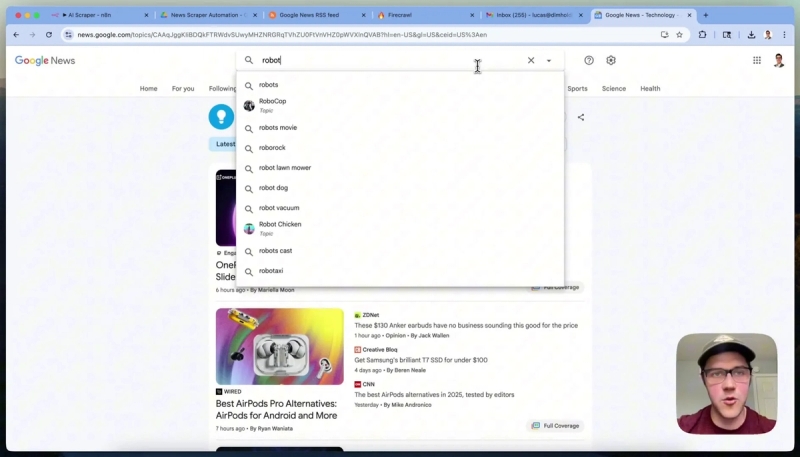800x457 pixels.
Task: Click the Google News logo
Action: [x=45, y=61]
